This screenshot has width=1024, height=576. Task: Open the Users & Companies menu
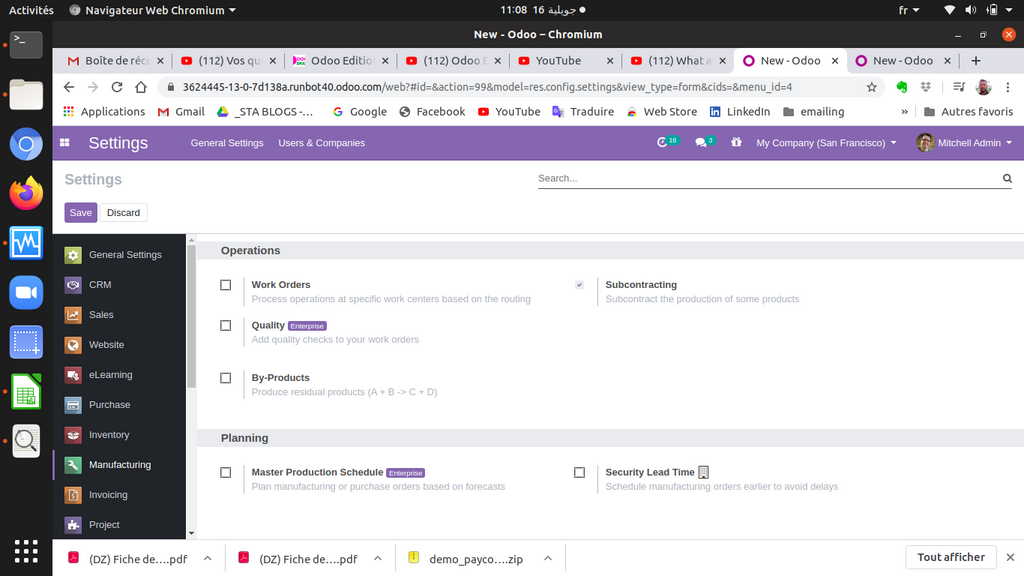click(321, 143)
